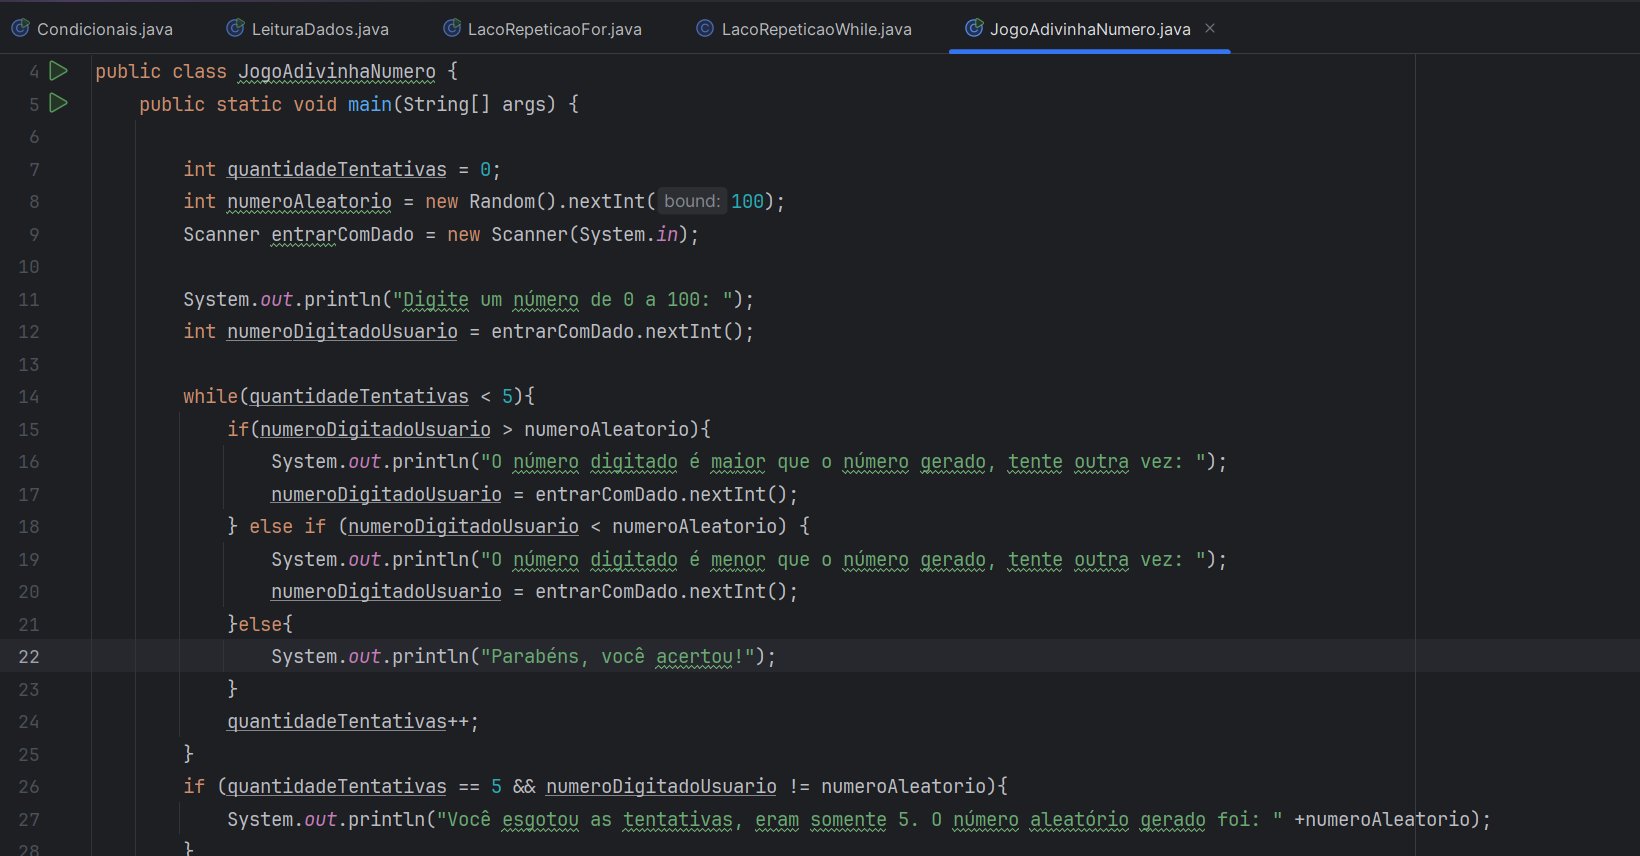Close the JogoAdivinhaNumero.java tab
The image size is (1640, 856).
pyautogui.click(x=1210, y=29)
